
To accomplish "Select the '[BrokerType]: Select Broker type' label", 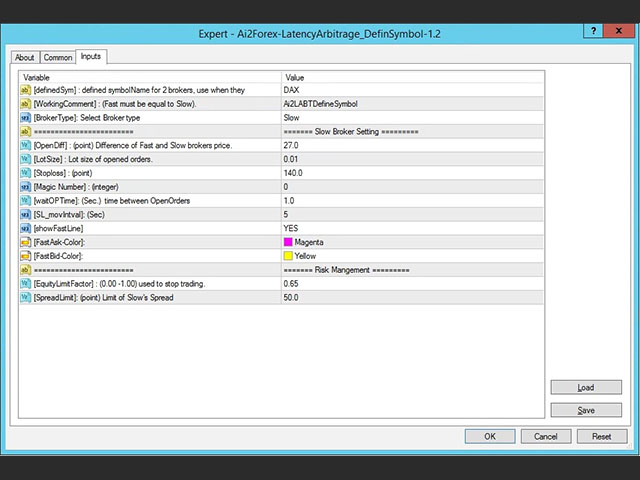I will point(87,118).
